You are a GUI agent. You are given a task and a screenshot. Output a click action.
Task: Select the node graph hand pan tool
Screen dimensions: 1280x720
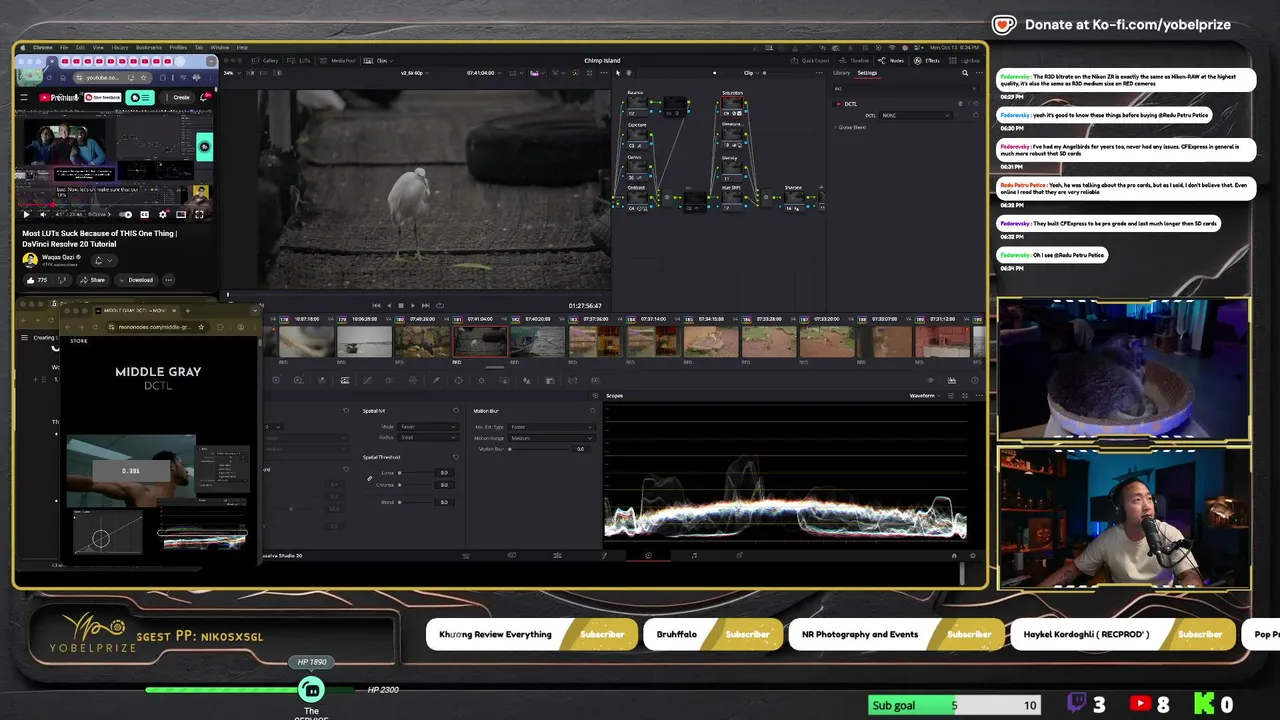pyautogui.click(x=629, y=73)
